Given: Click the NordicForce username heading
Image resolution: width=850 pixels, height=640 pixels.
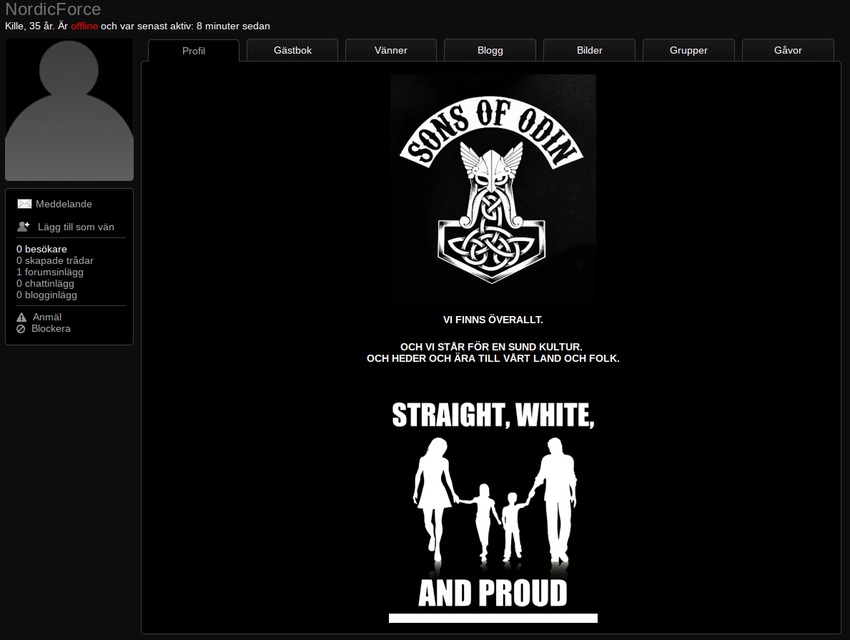Looking at the screenshot, I should 53,10.
